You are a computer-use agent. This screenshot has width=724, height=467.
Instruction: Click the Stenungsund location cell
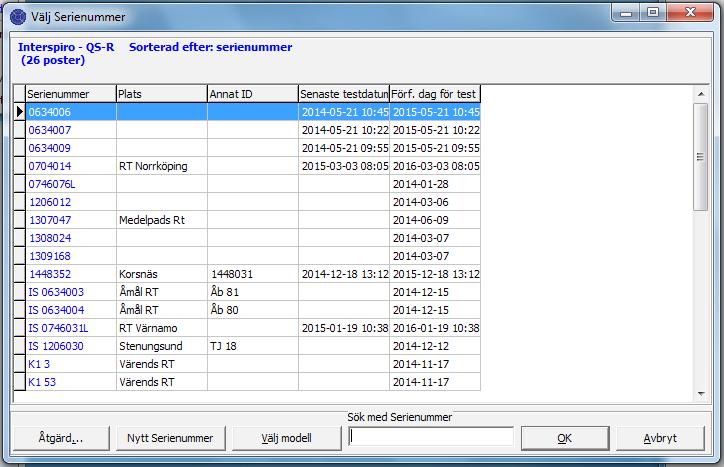click(162, 346)
